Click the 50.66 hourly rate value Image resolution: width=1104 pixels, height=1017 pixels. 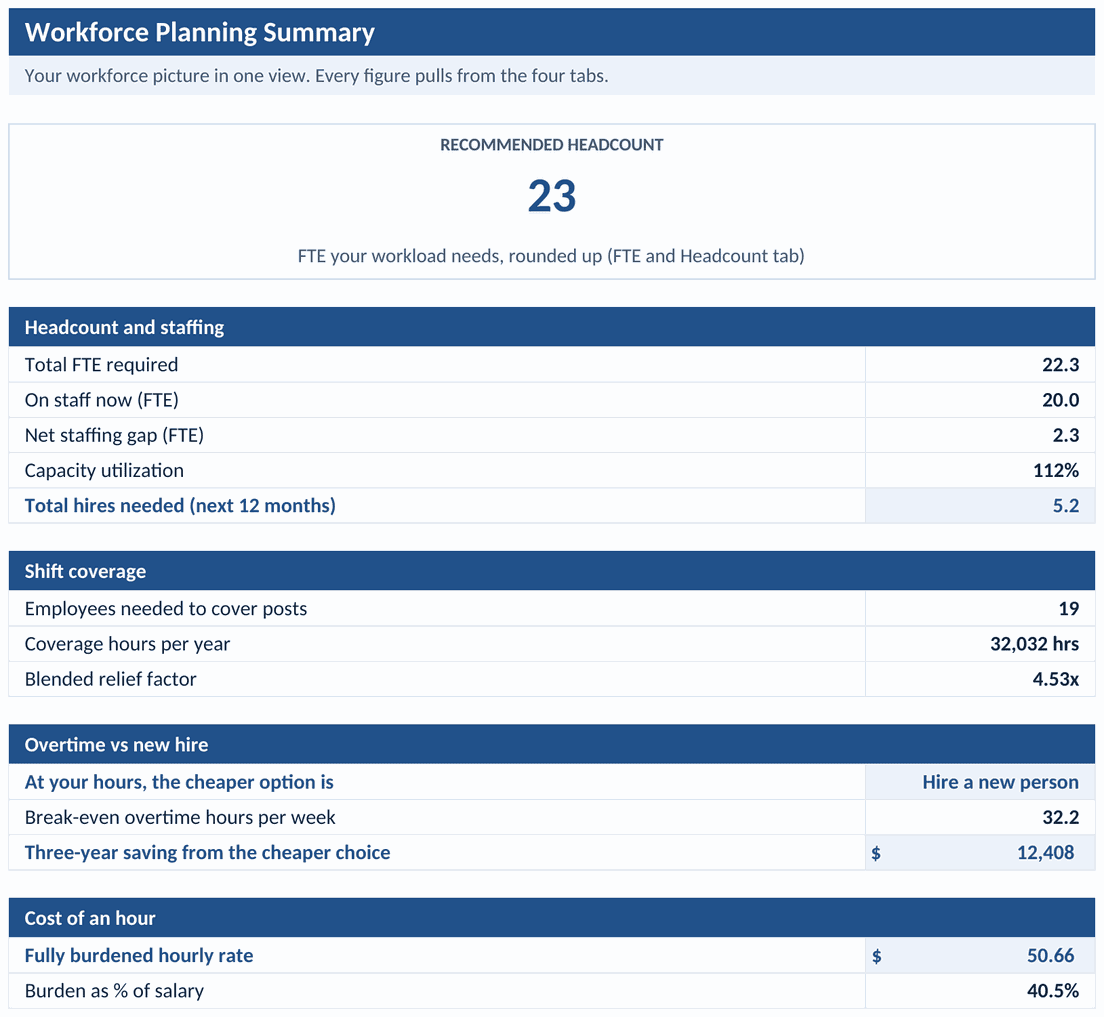[x=1050, y=955]
